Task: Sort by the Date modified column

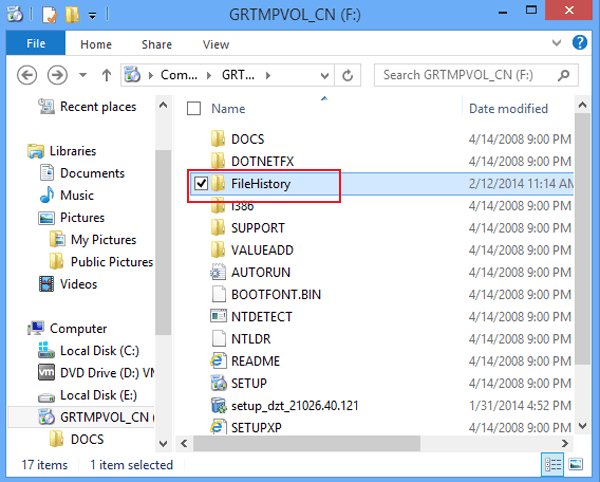Action: (509, 109)
